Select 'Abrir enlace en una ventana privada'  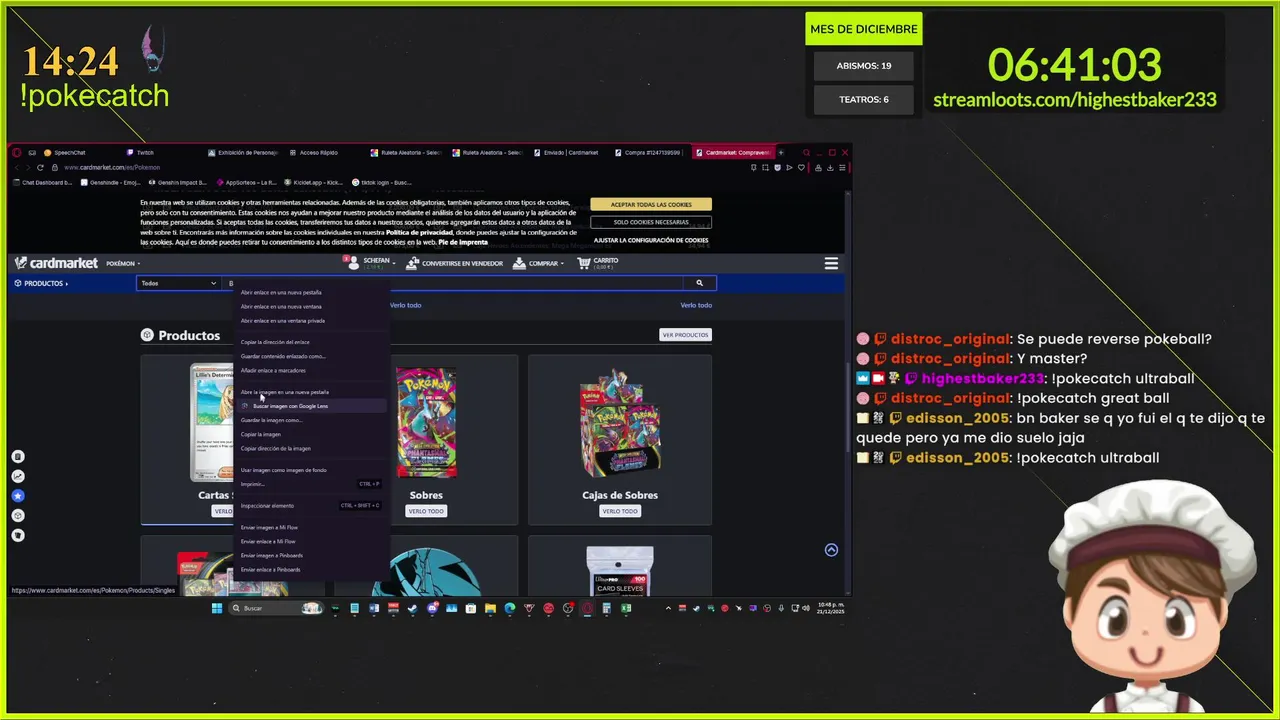pos(310,320)
